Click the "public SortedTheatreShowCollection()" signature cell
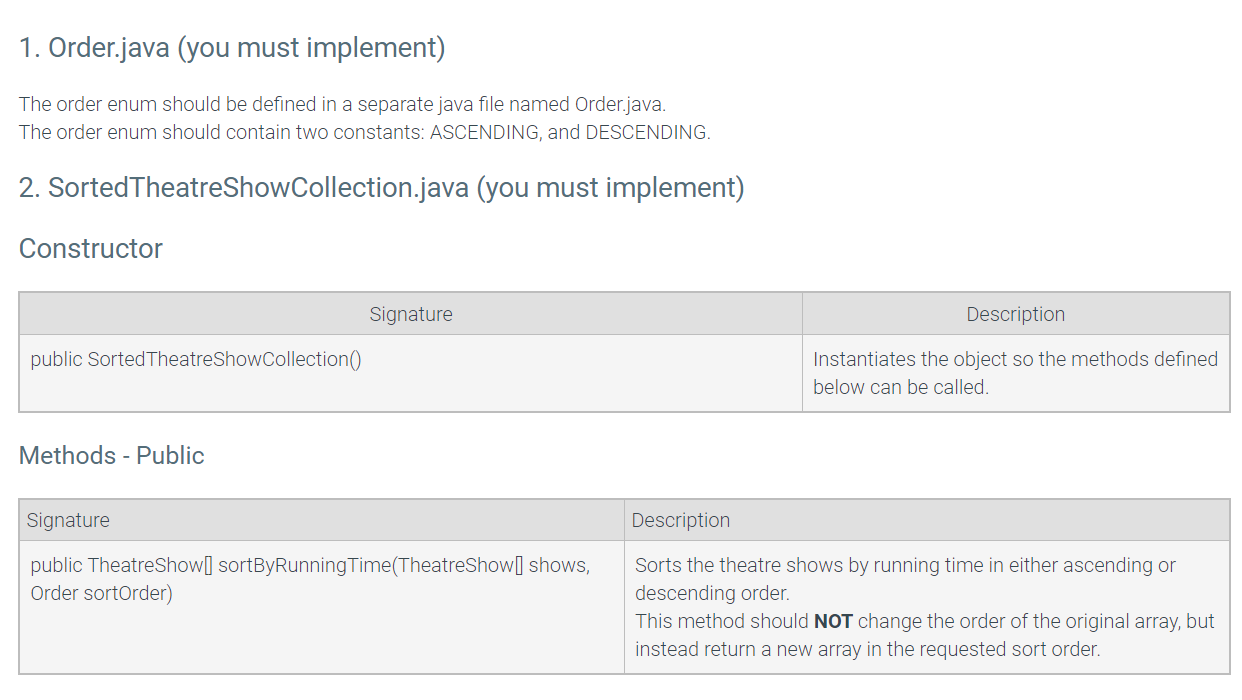The image size is (1242, 700). point(196,359)
